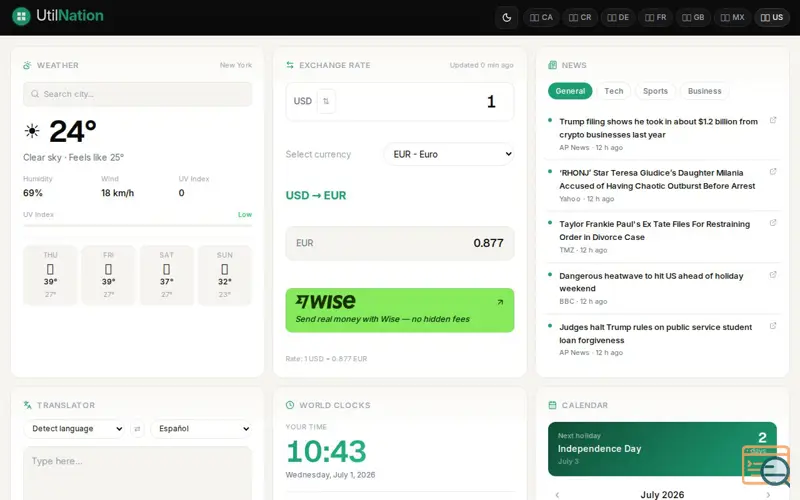Open the EUR - Euro currency dropdown
The height and width of the screenshot is (500, 800).
(448, 154)
